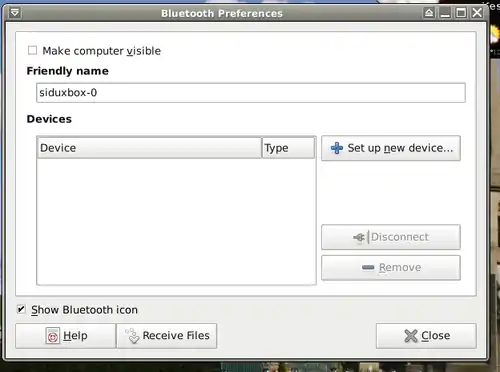This screenshot has height=372, width=500.
Task: Uncheck Show Bluetooth icon checkbox
Action: pos(21,309)
